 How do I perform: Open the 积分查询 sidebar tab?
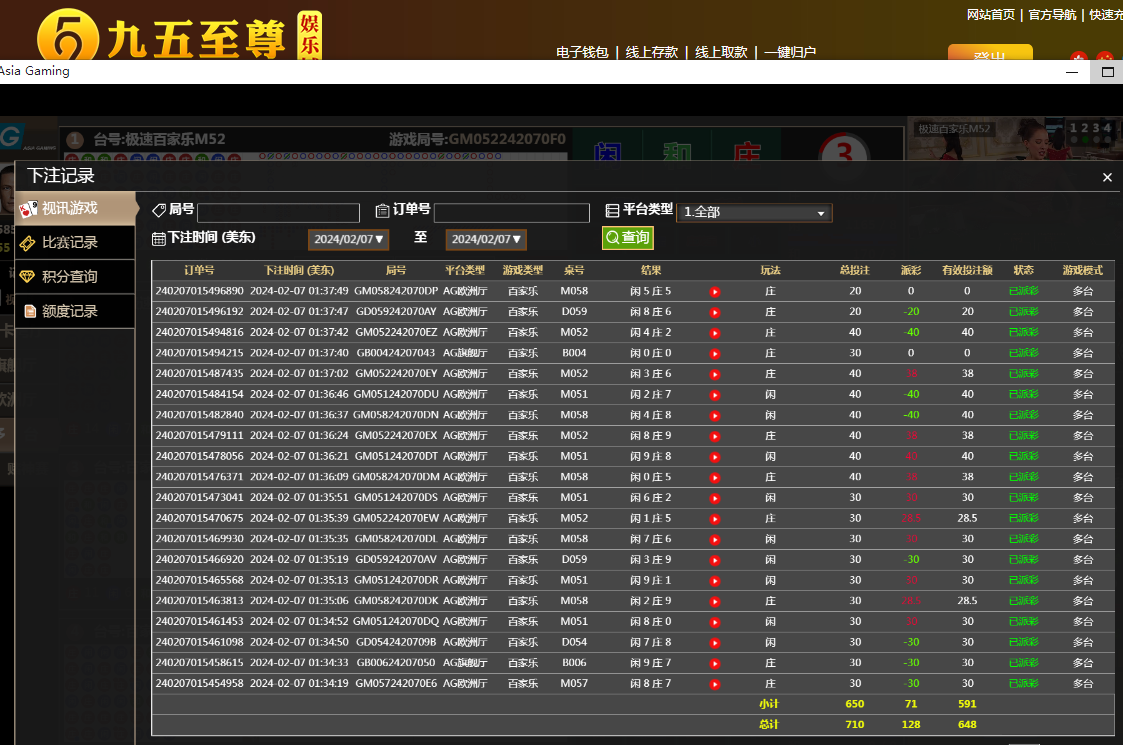click(x=70, y=277)
